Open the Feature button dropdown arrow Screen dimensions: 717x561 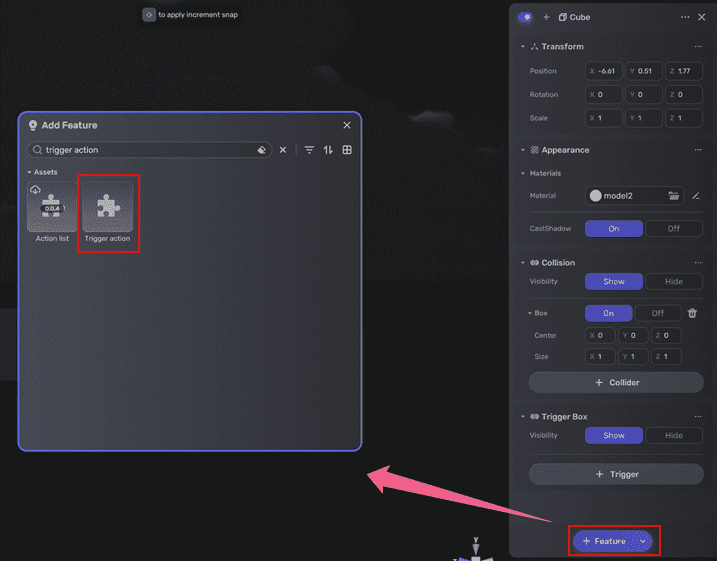pos(643,541)
